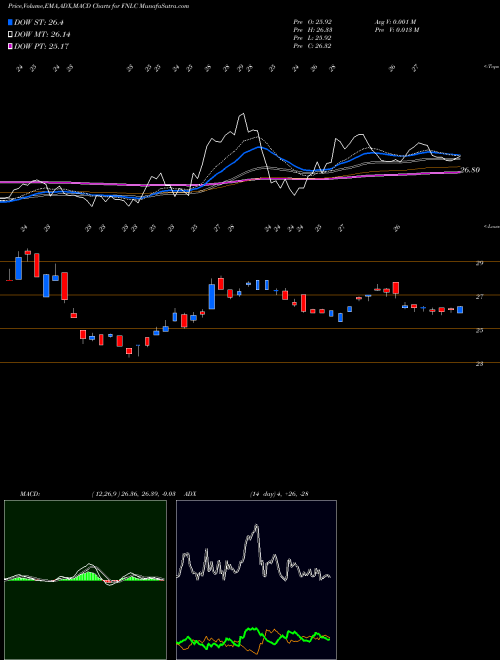Click the 'Pre H: 26.33' value
The height and width of the screenshot is (660, 500).
(312, 30)
